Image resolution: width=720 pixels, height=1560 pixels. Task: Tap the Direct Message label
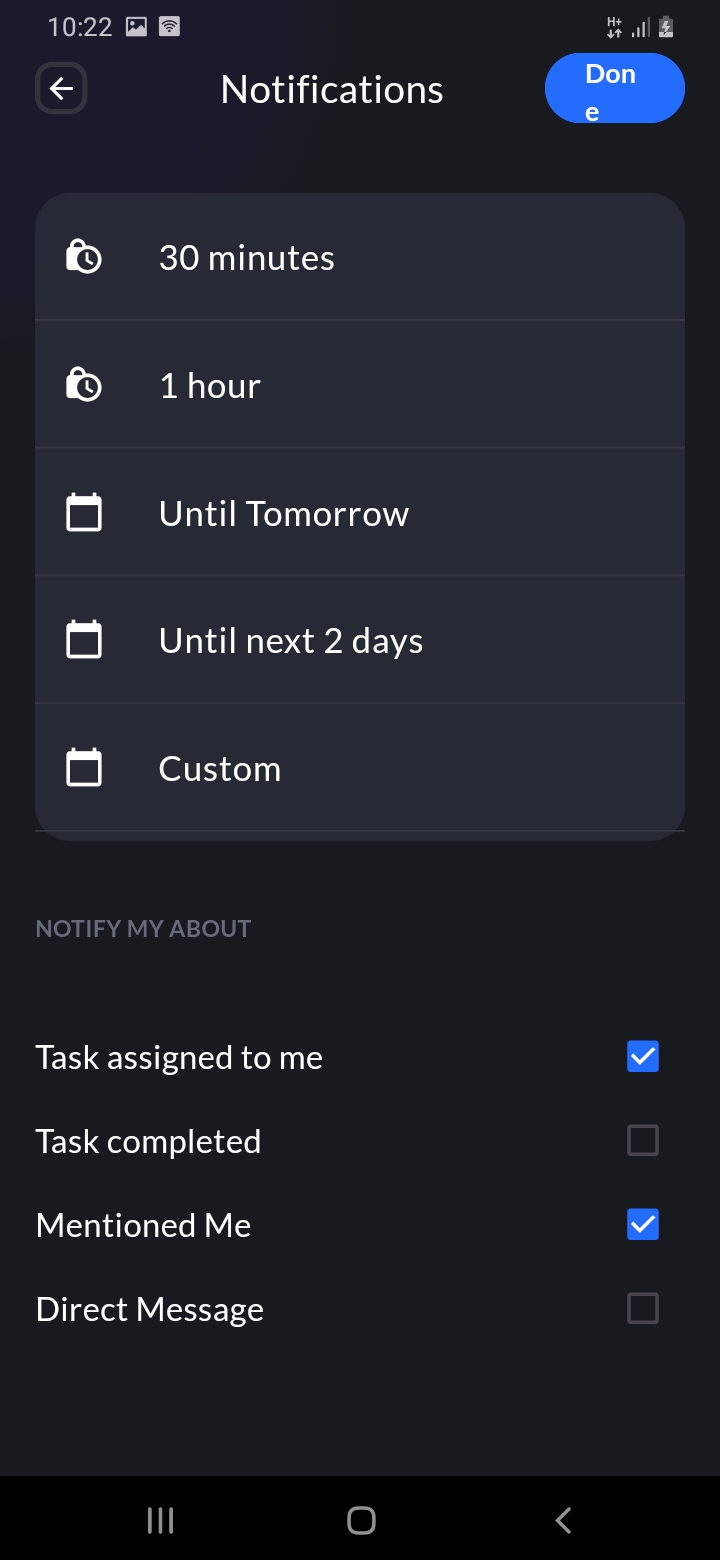(x=150, y=1309)
